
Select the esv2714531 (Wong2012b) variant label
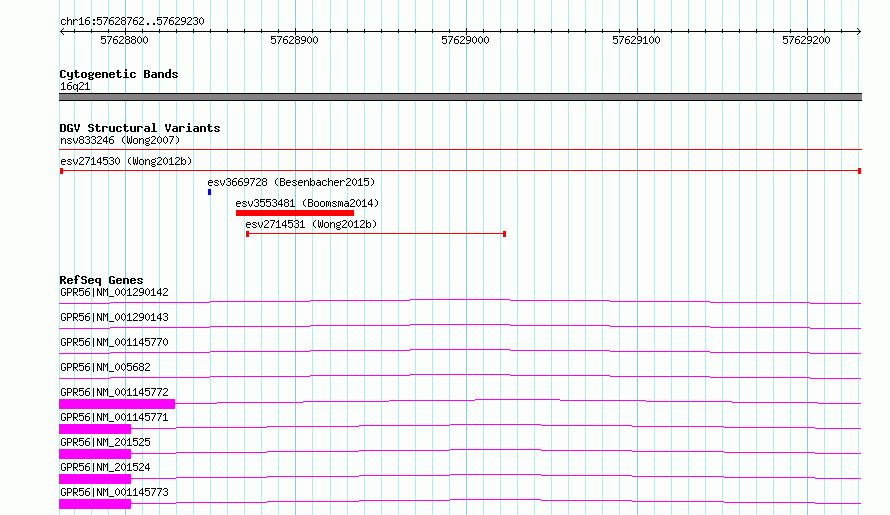click(311, 224)
